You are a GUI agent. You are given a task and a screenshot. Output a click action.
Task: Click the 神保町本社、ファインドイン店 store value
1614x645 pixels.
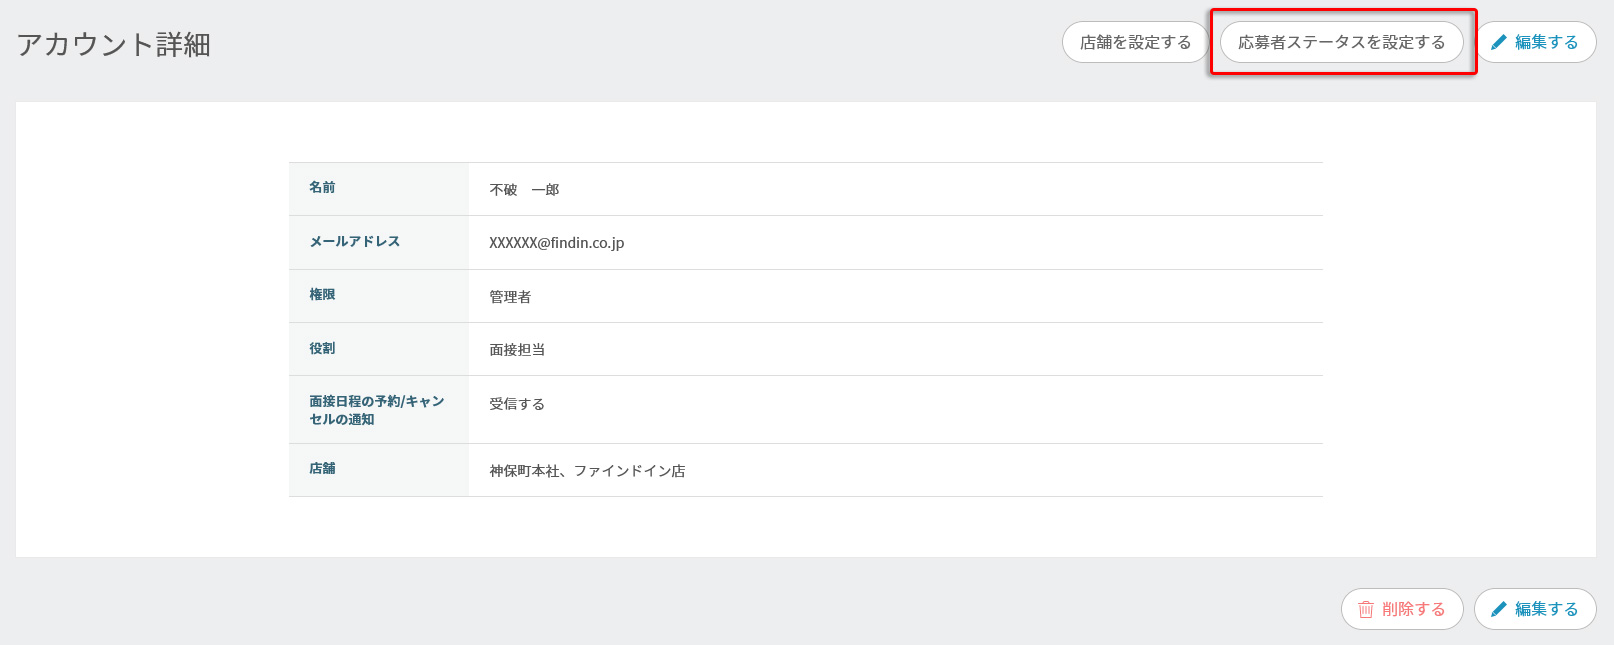pyautogui.click(x=587, y=471)
